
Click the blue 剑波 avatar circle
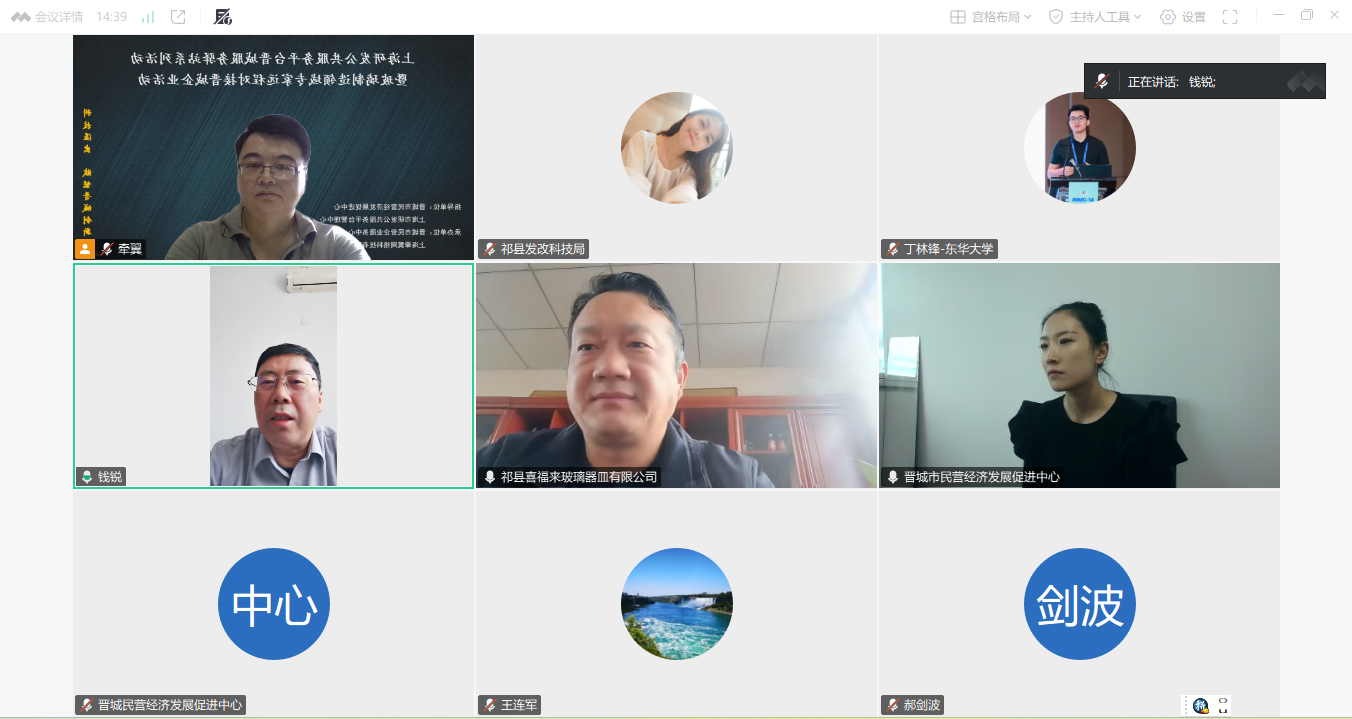pos(1079,604)
